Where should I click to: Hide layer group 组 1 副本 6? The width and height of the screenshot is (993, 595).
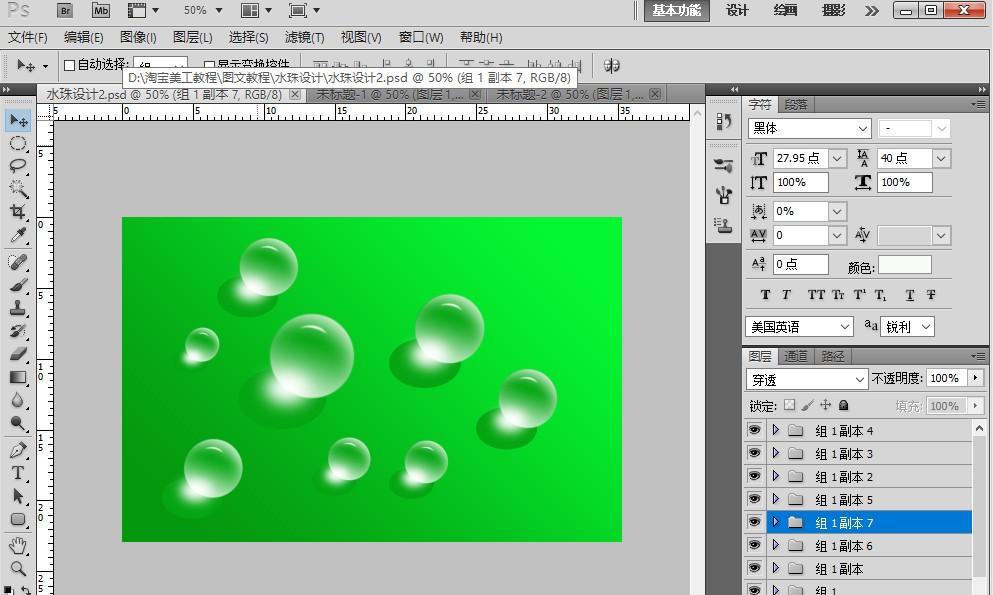click(x=754, y=545)
